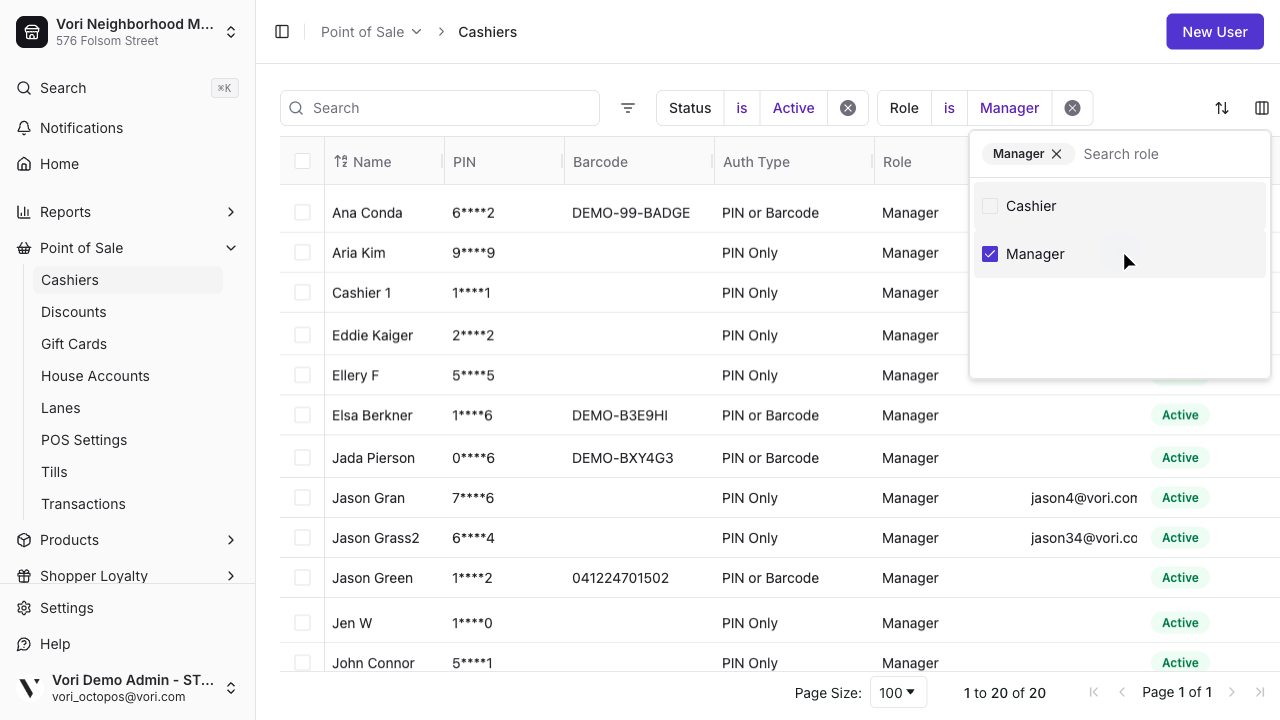The height and width of the screenshot is (720, 1280).
Task: Select the header checkbox to choose all rows
Action: 302,161
